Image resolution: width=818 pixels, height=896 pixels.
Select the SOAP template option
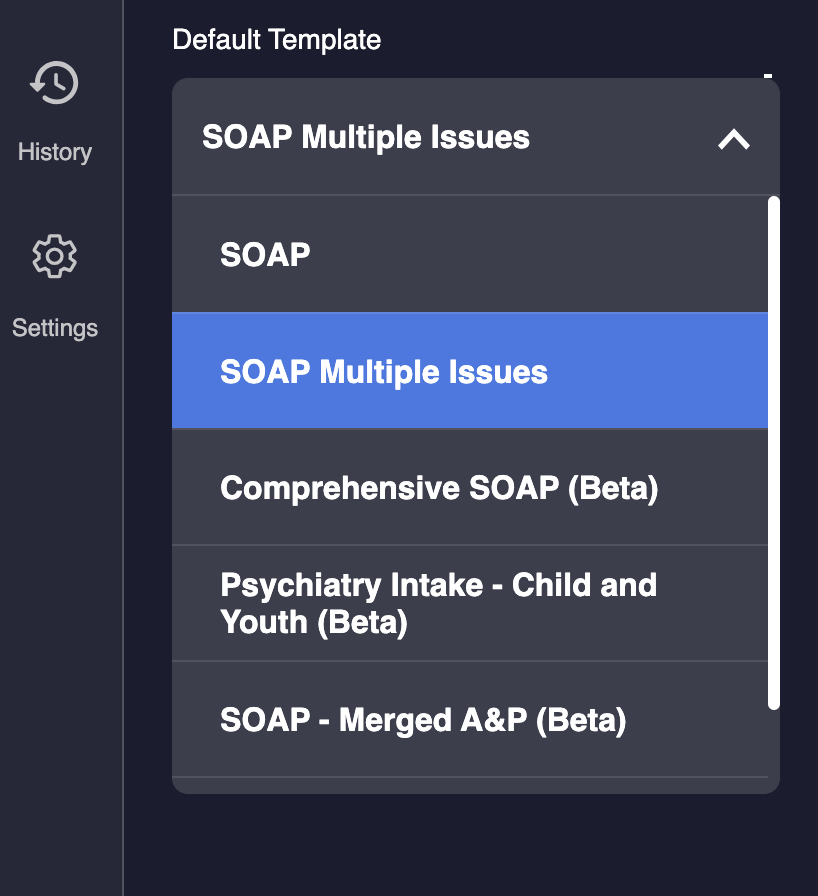coord(265,255)
